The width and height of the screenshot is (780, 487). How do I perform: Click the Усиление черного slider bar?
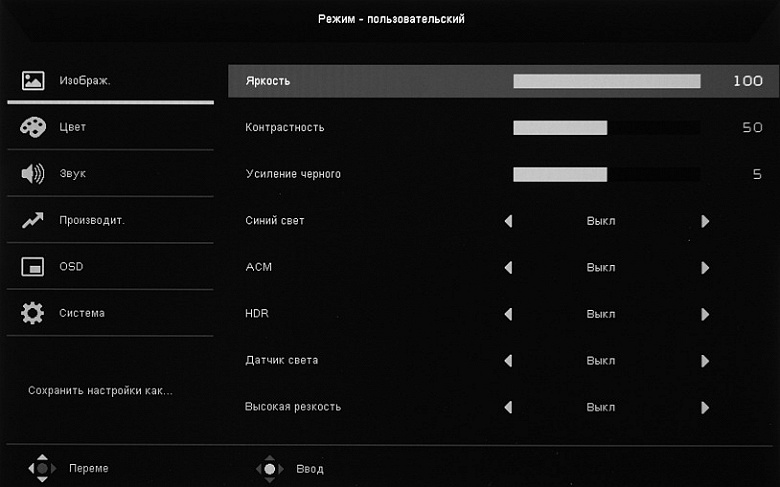(606, 174)
